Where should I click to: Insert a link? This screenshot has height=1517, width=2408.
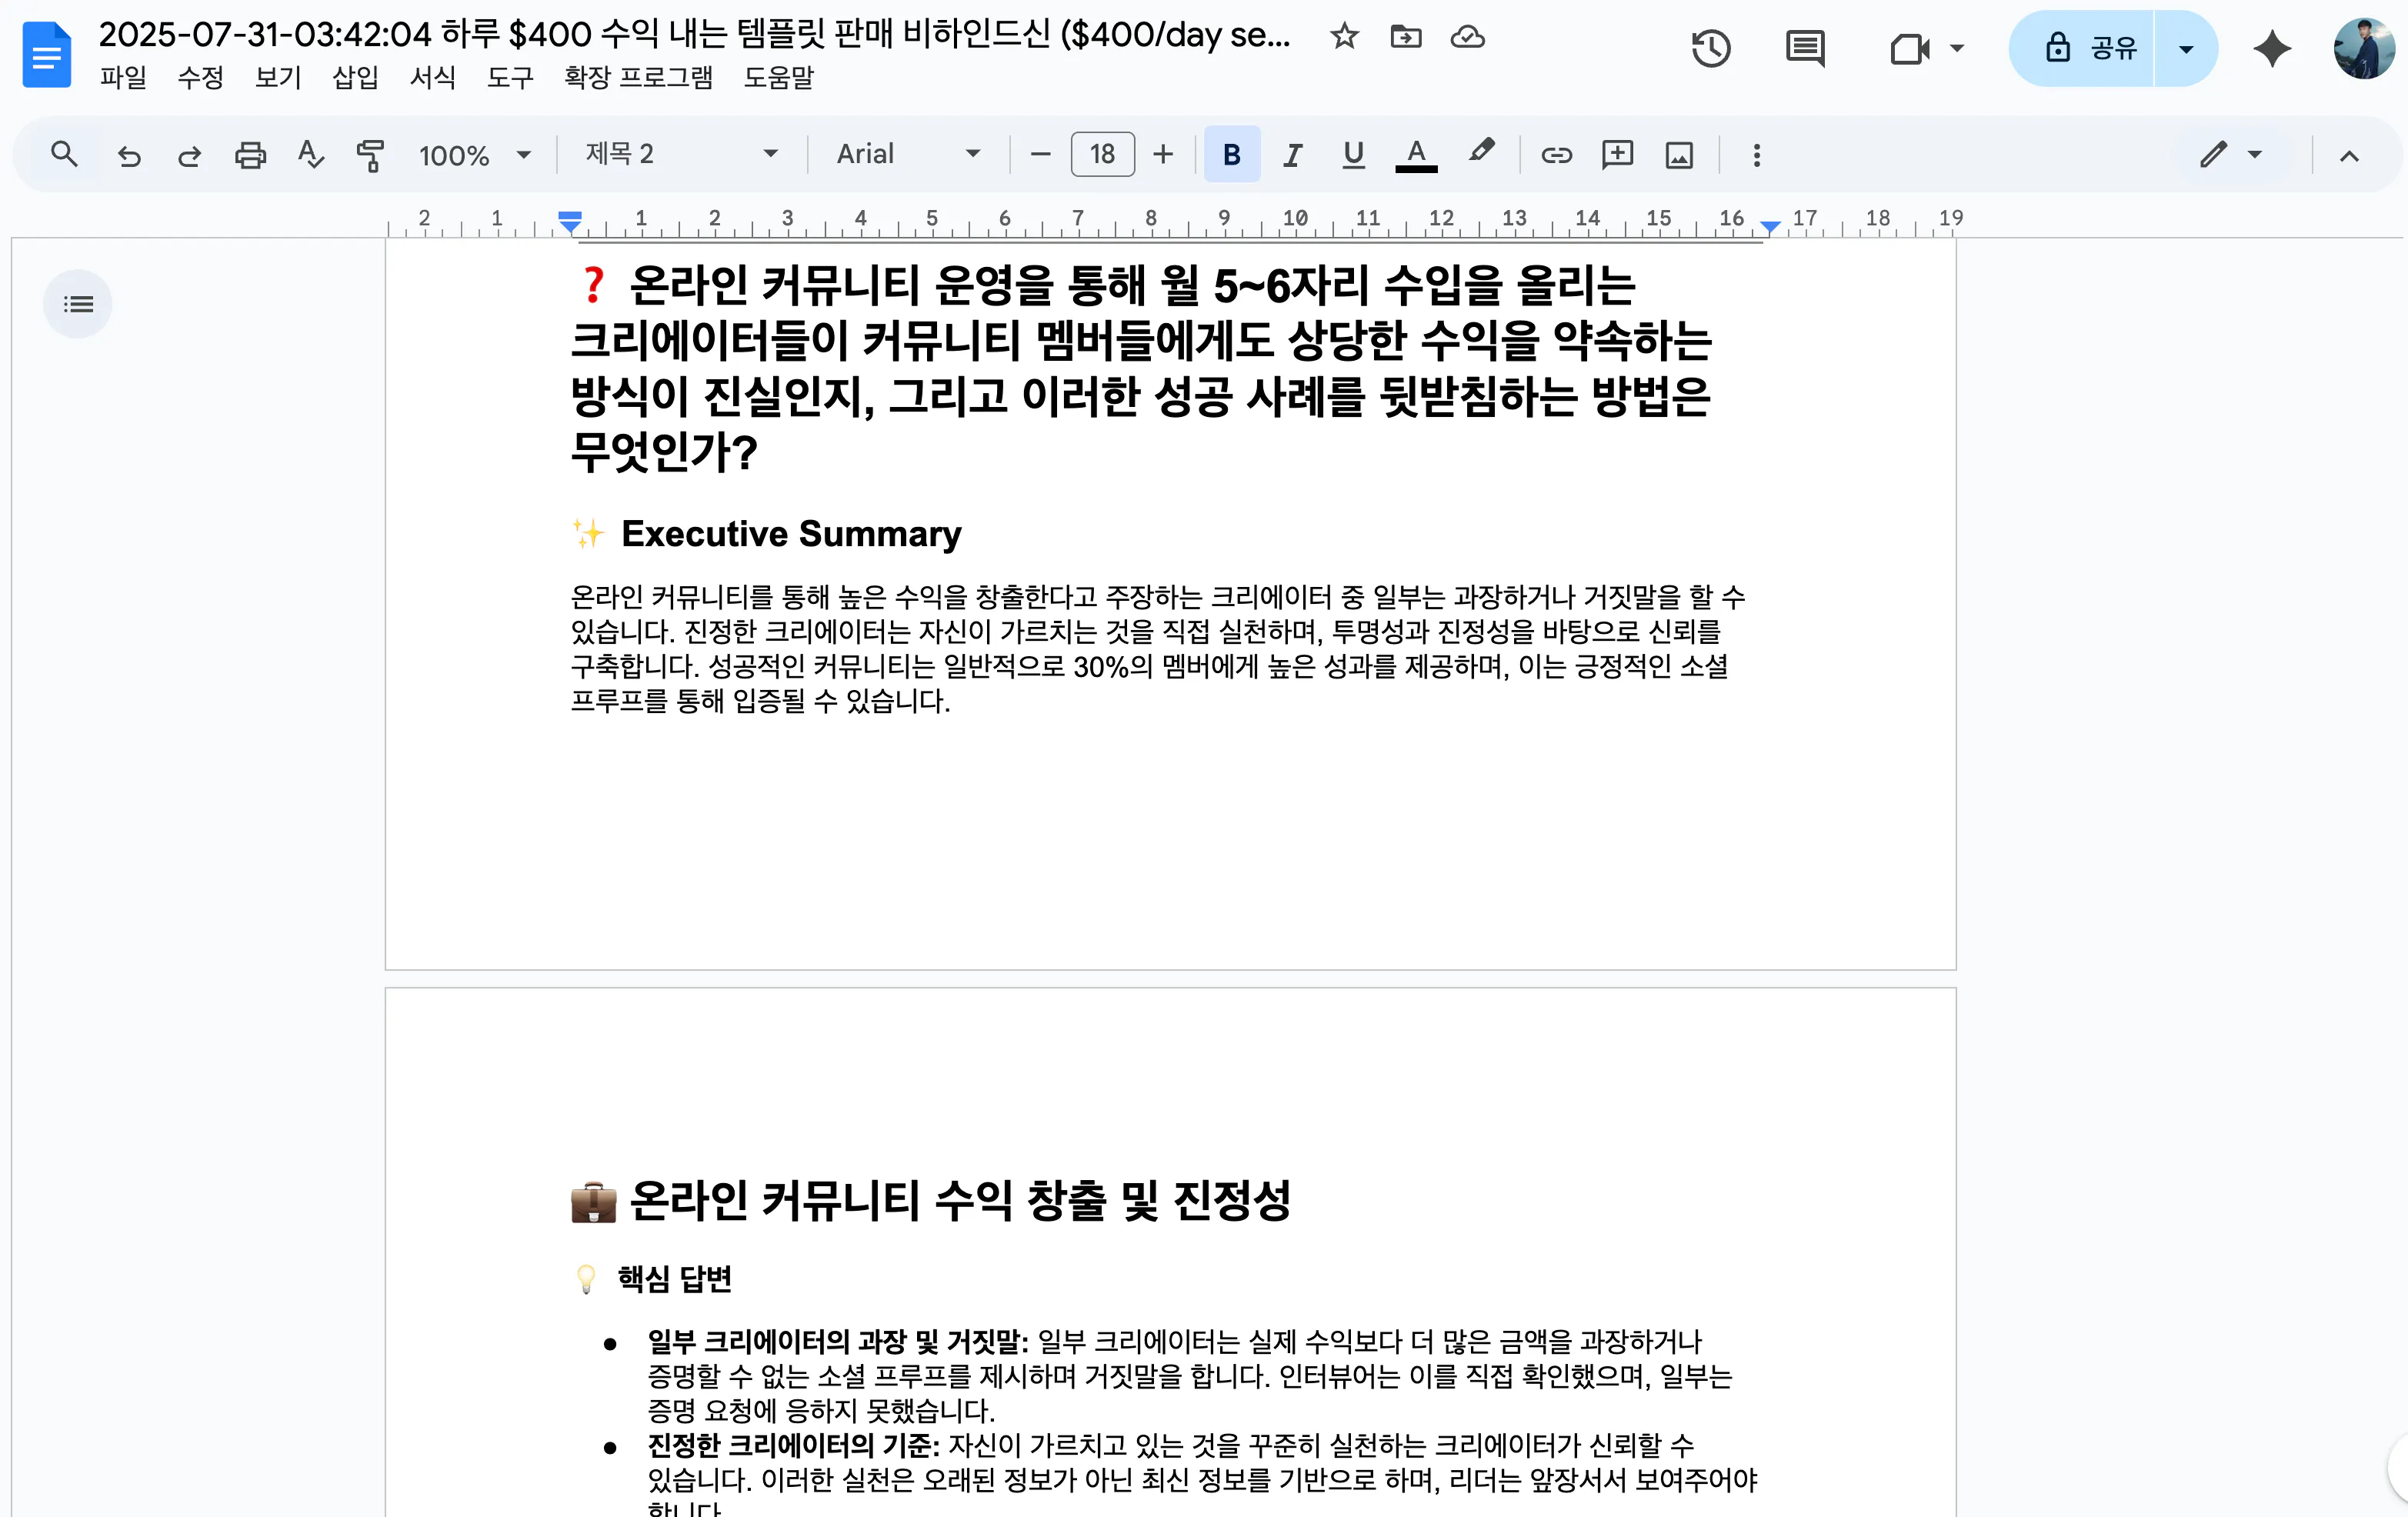point(1556,155)
